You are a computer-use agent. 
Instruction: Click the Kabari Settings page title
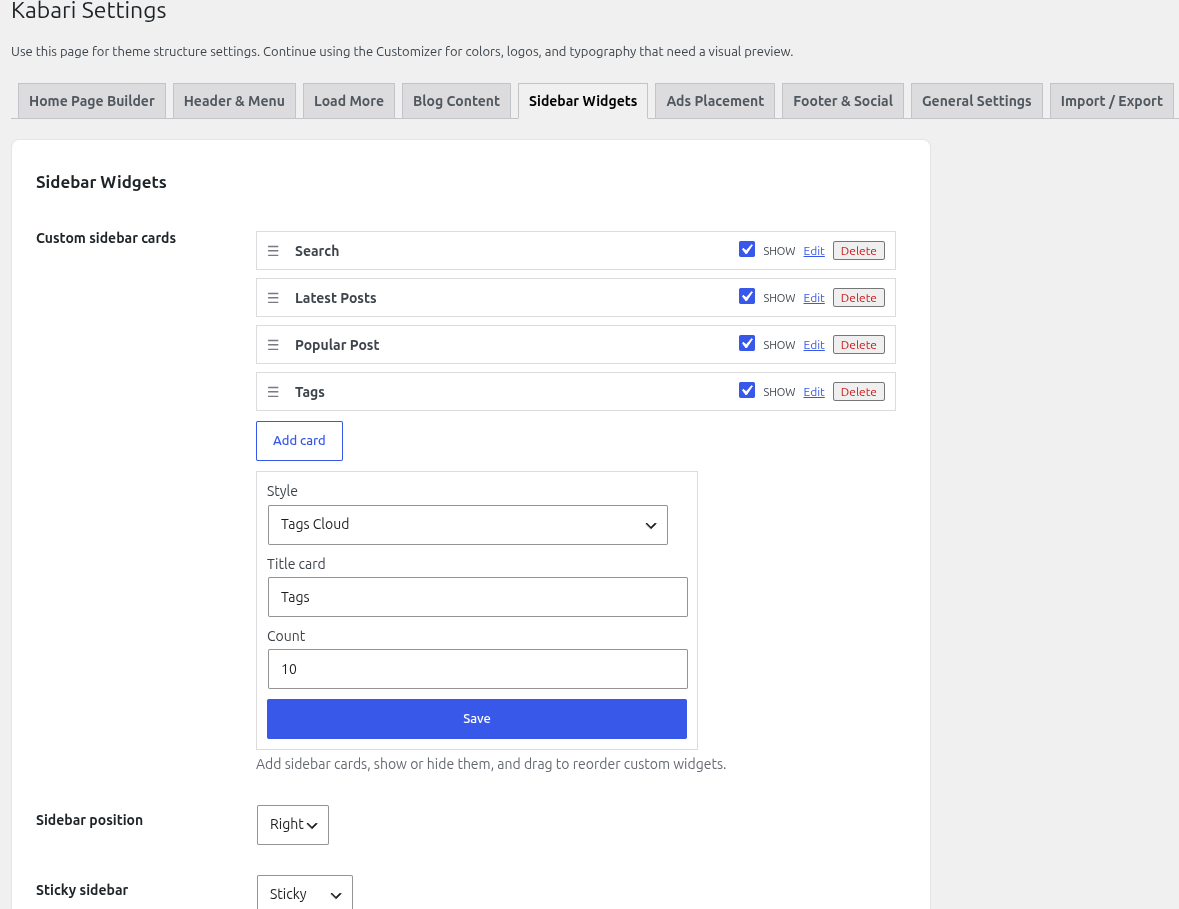[x=89, y=11]
